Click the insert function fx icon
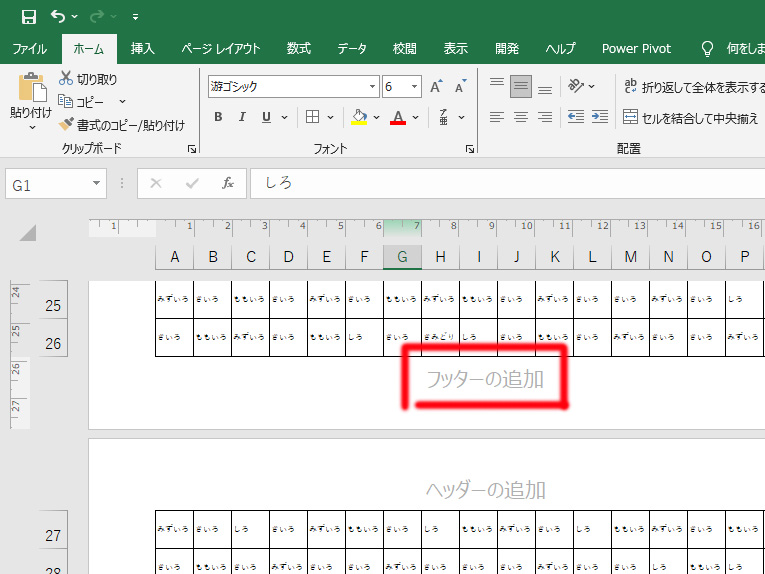 coord(228,183)
